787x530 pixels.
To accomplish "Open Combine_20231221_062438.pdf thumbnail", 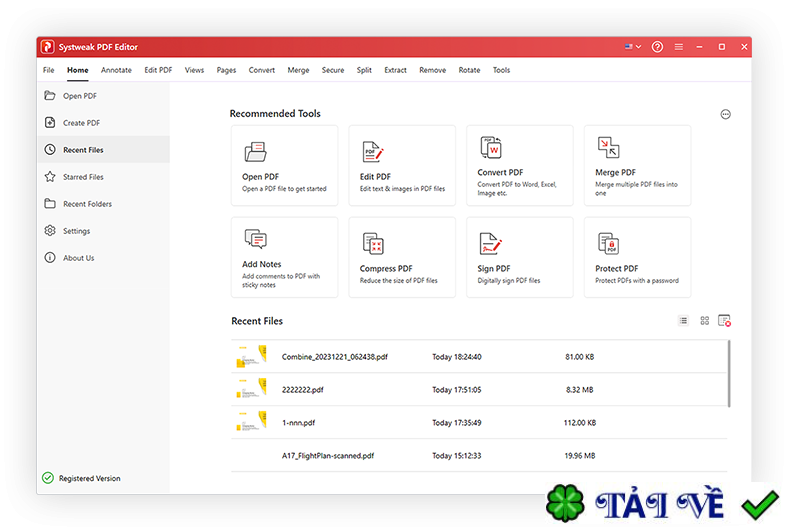I will point(251,356).
